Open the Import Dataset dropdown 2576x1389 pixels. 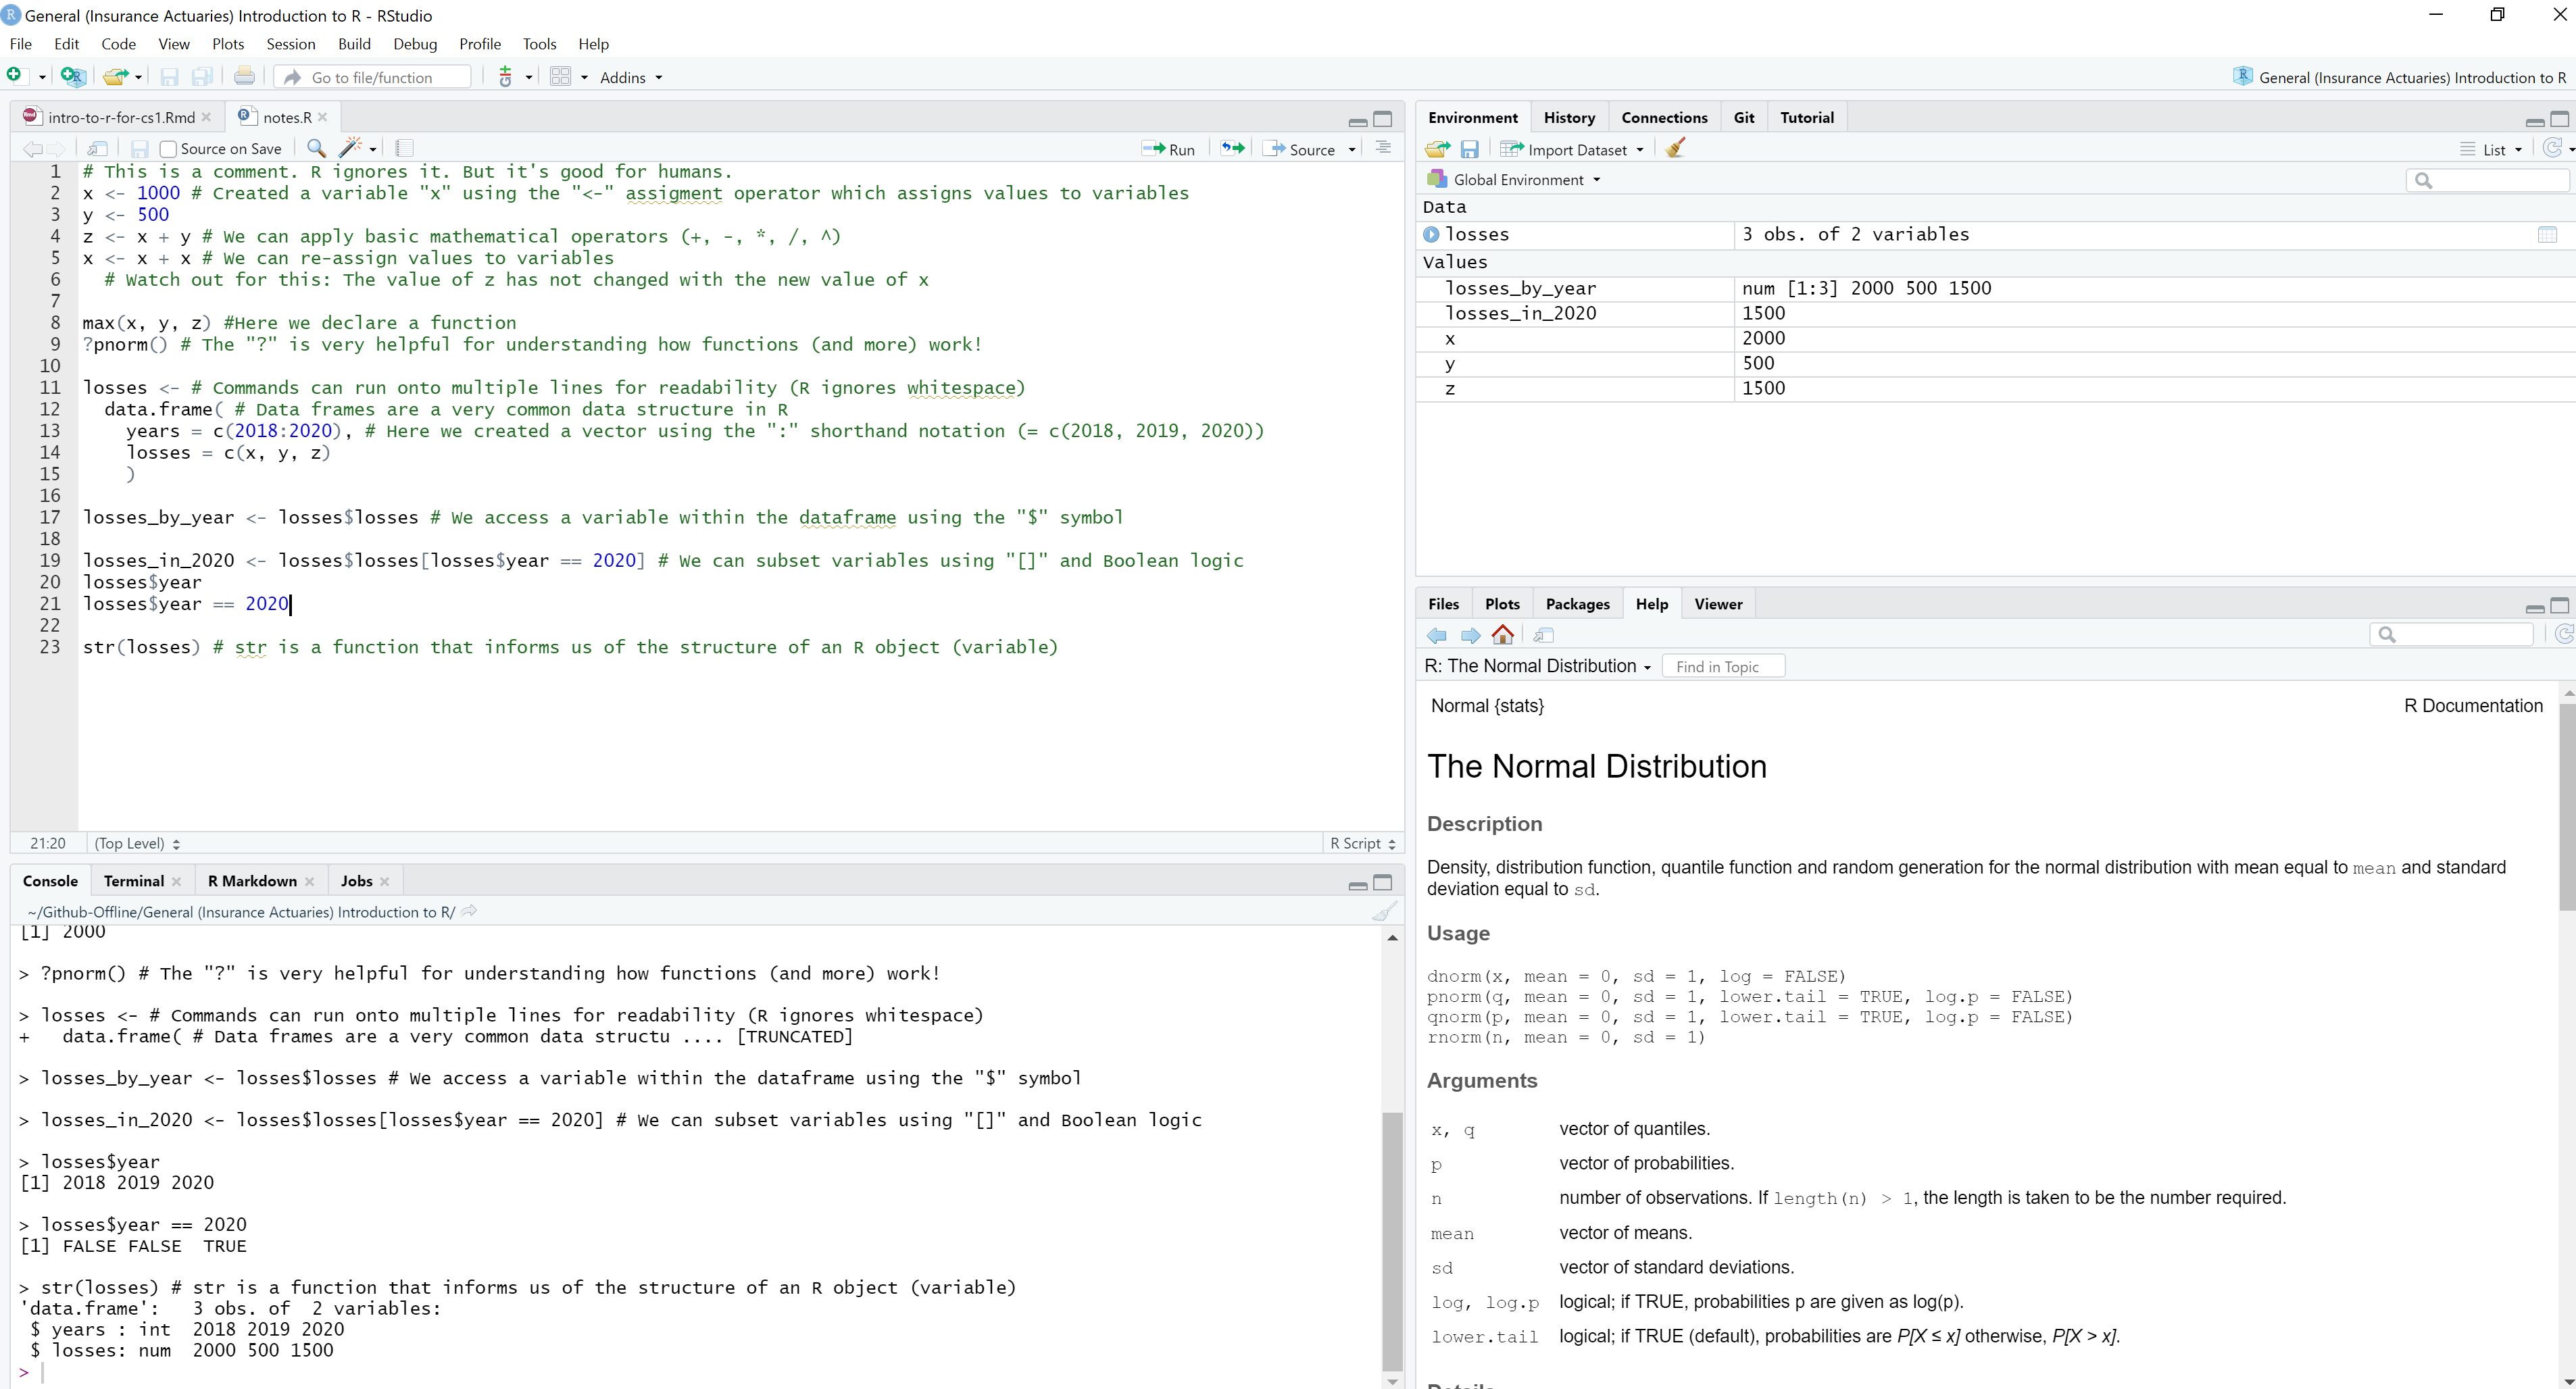(1573, 149)
